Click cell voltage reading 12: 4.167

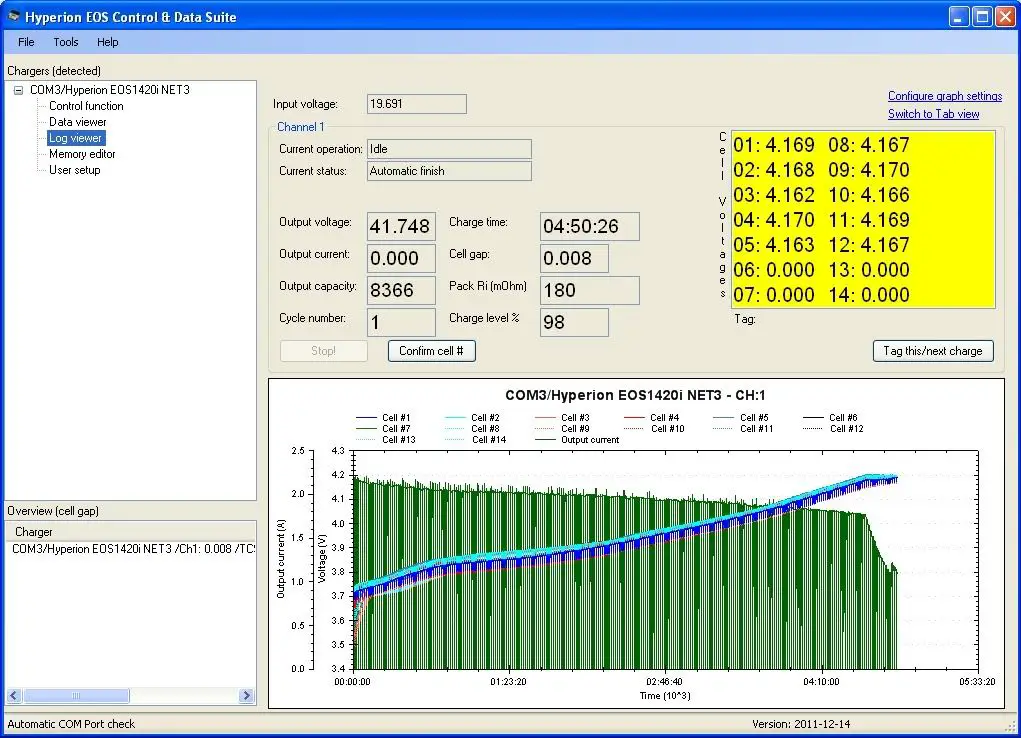click(869, 245)
